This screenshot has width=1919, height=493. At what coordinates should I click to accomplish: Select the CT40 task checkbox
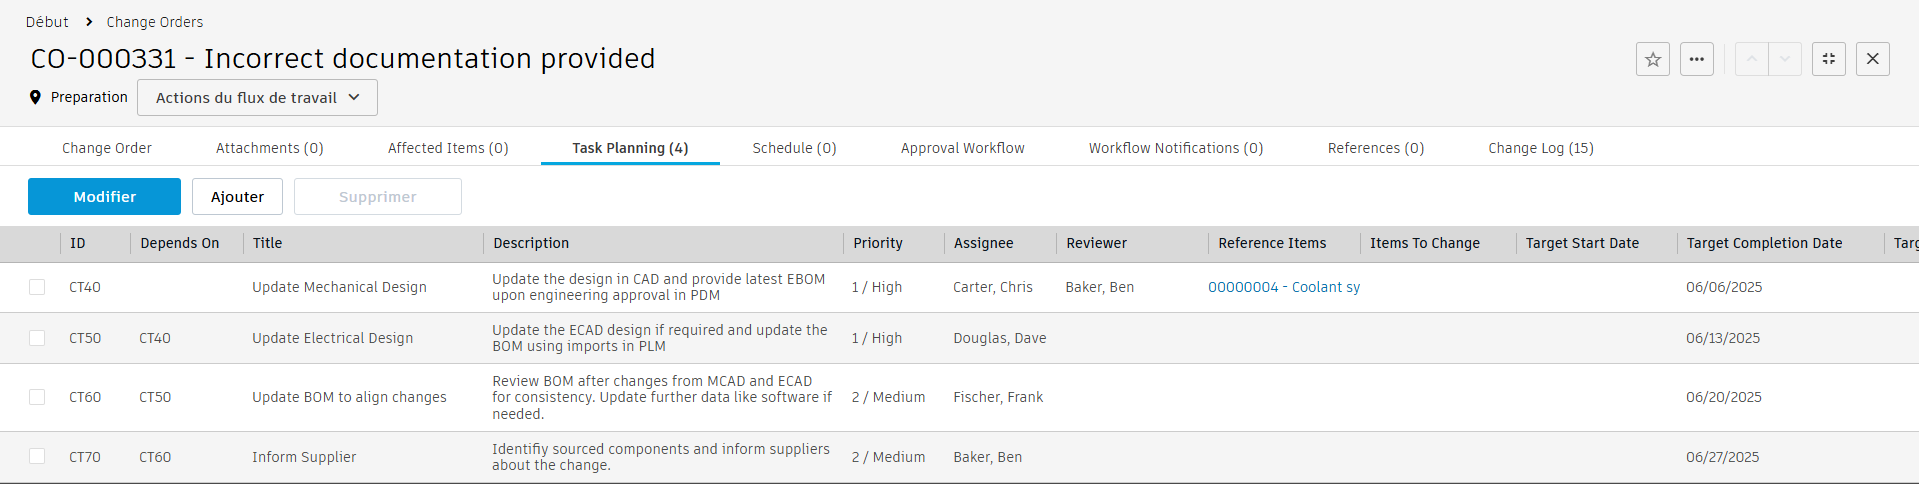point(37,287)
